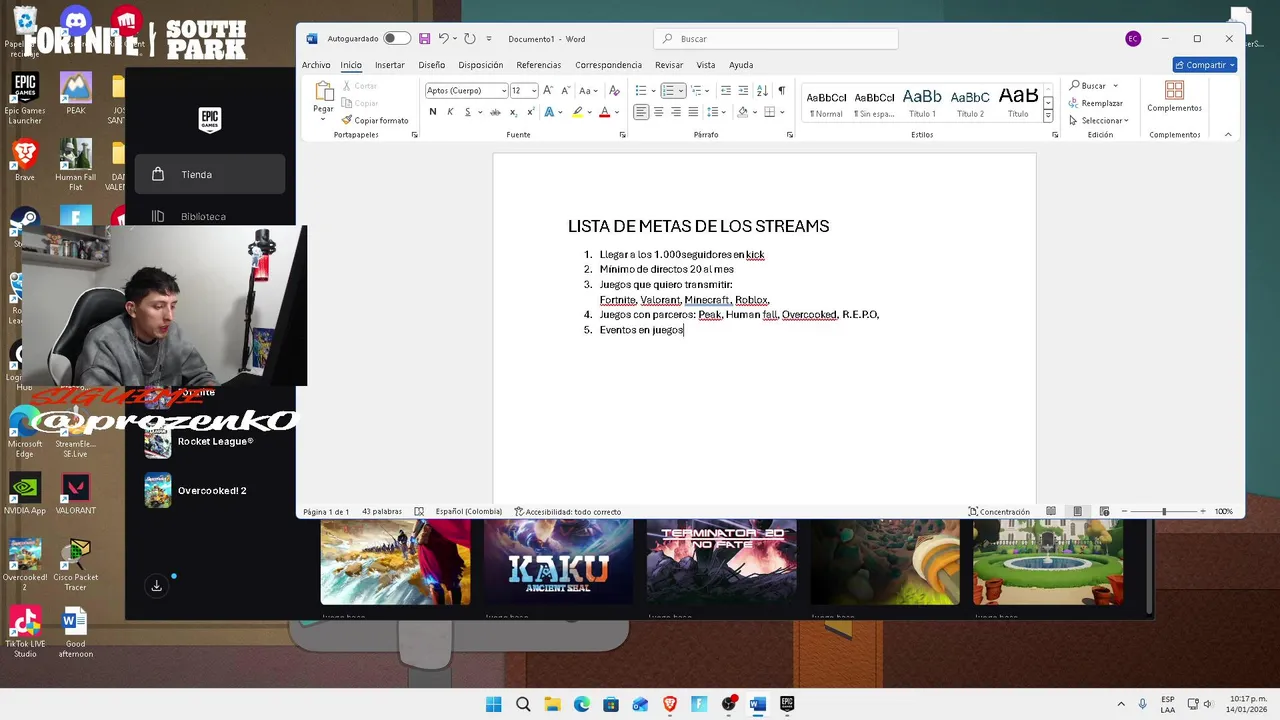Toggle bold formatting (N) in Word ribbon
This screenshot has width=1280, height=720.
point(432,112)
